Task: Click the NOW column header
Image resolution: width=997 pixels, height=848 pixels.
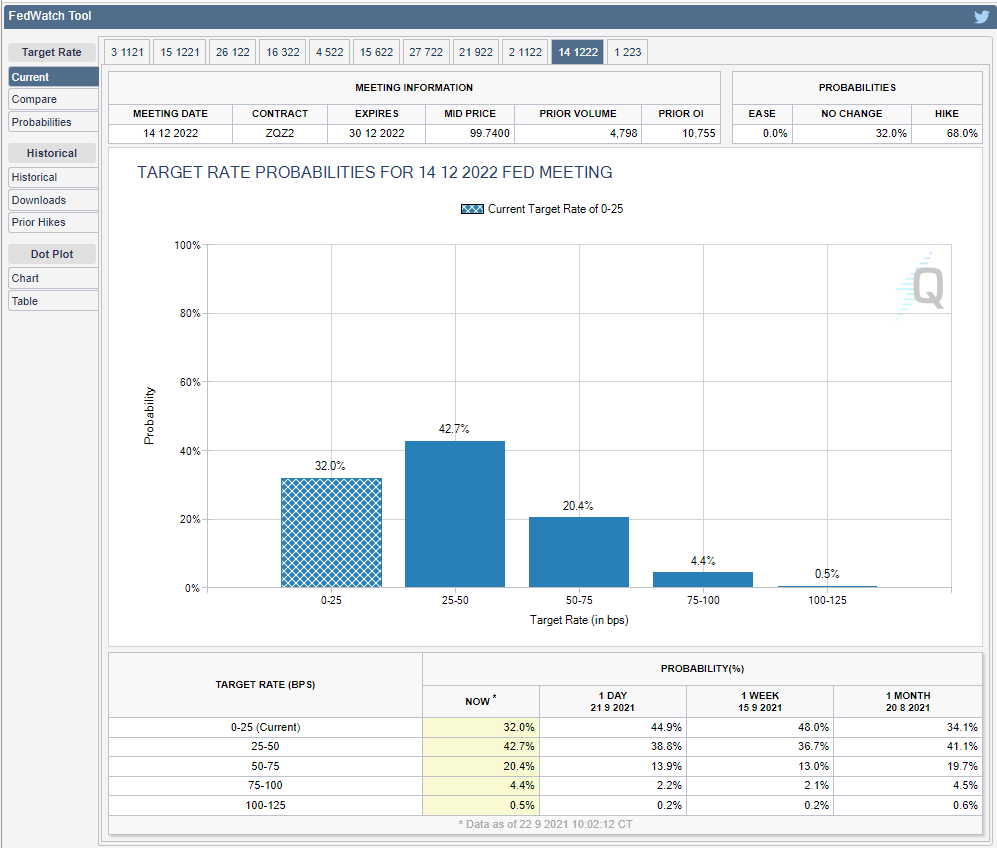Action: 481,701
